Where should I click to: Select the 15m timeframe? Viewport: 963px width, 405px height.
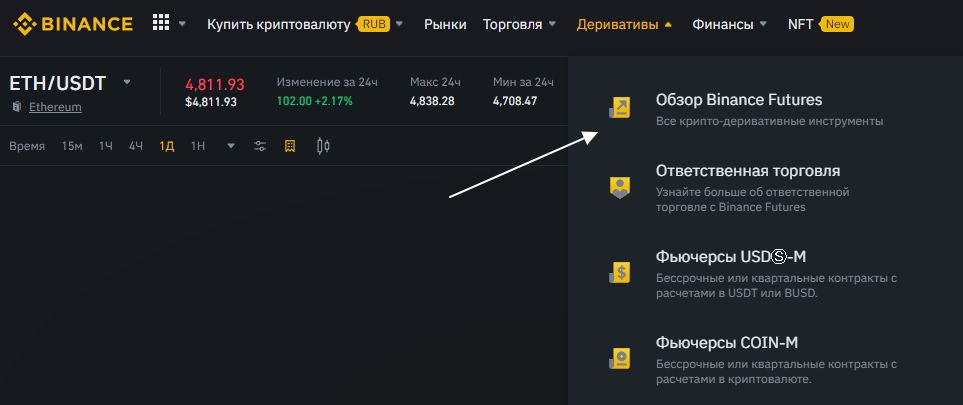[x=72, y=146]
